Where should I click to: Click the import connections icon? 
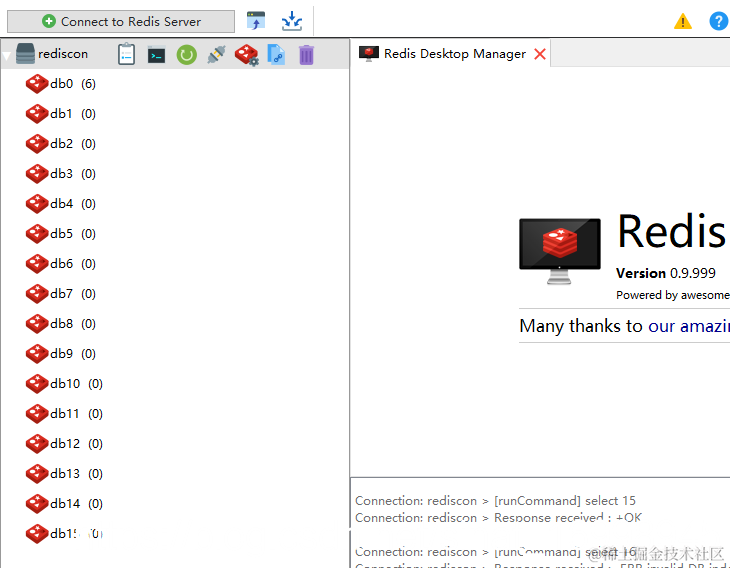click(x=256, y=21)
